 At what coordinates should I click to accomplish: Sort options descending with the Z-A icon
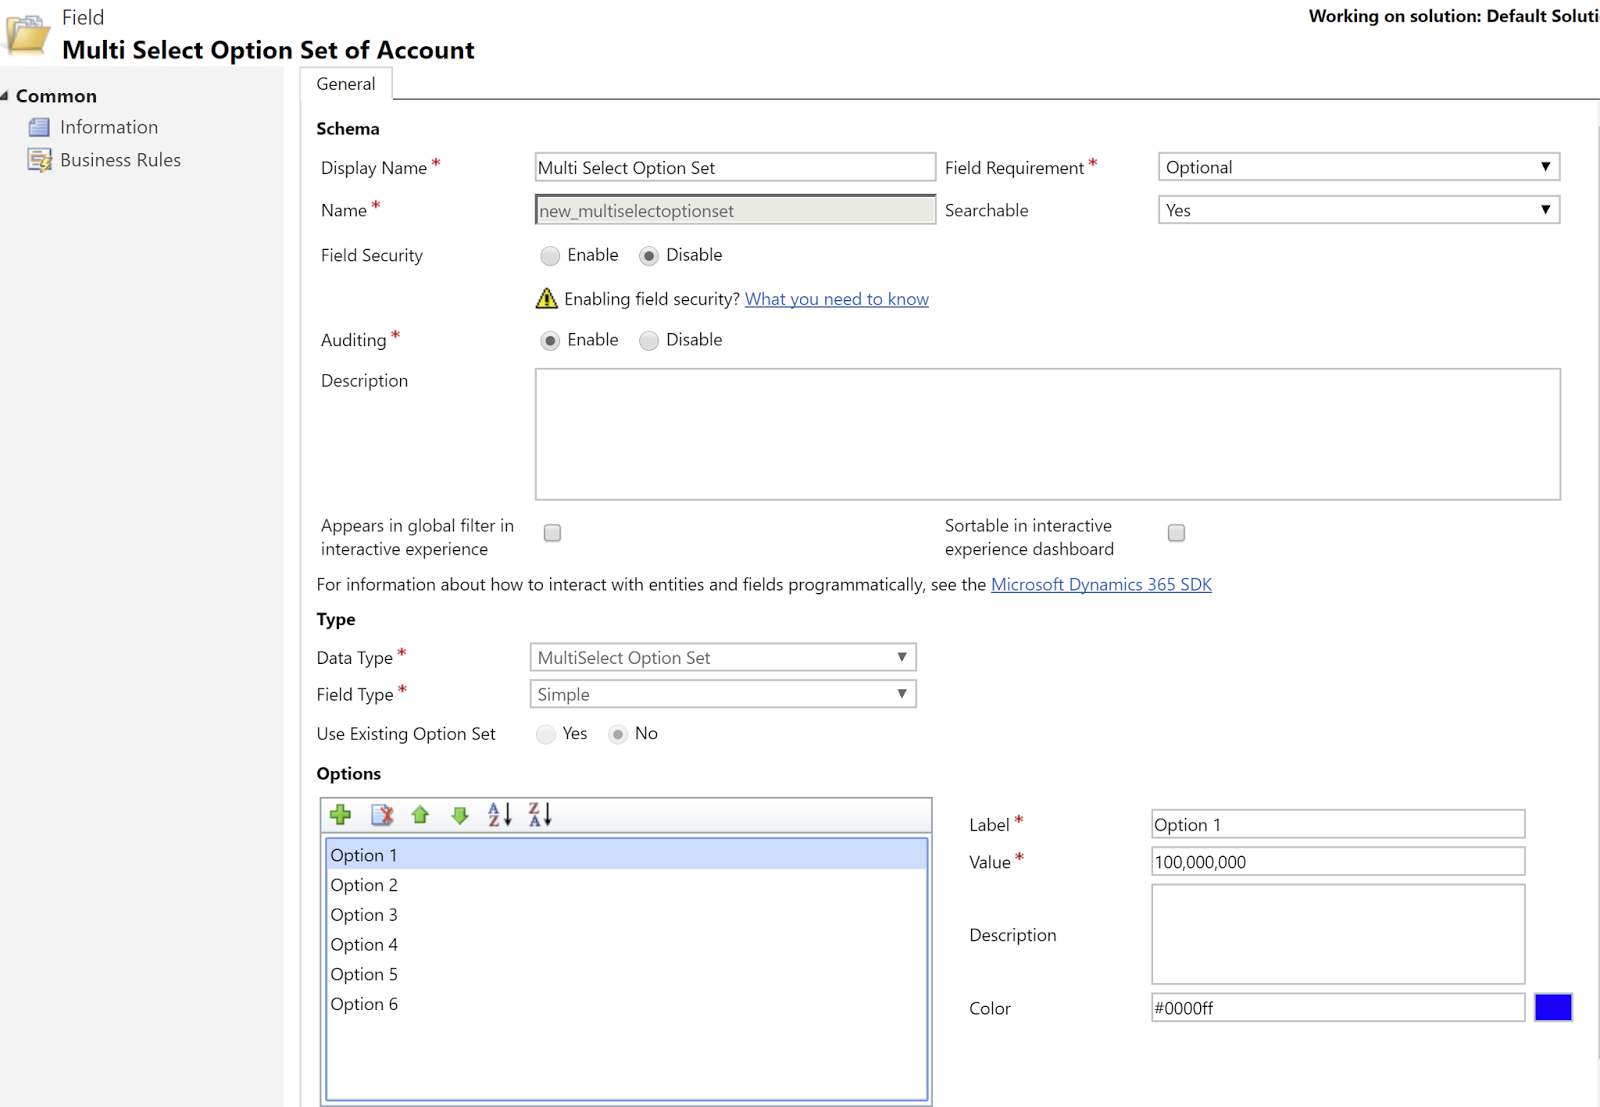[x=540, y=815]
